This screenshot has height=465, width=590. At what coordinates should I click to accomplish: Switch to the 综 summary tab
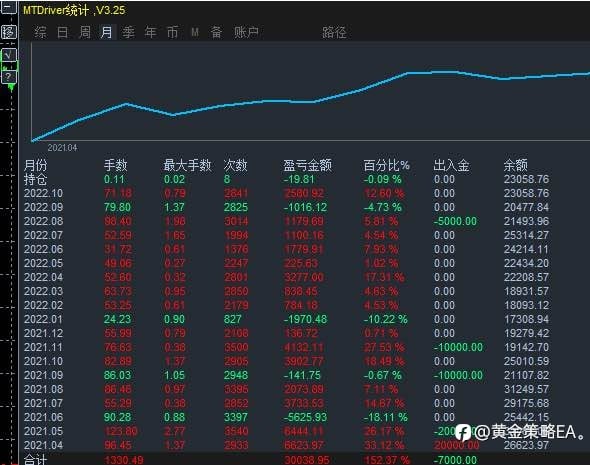pos(41,32)
